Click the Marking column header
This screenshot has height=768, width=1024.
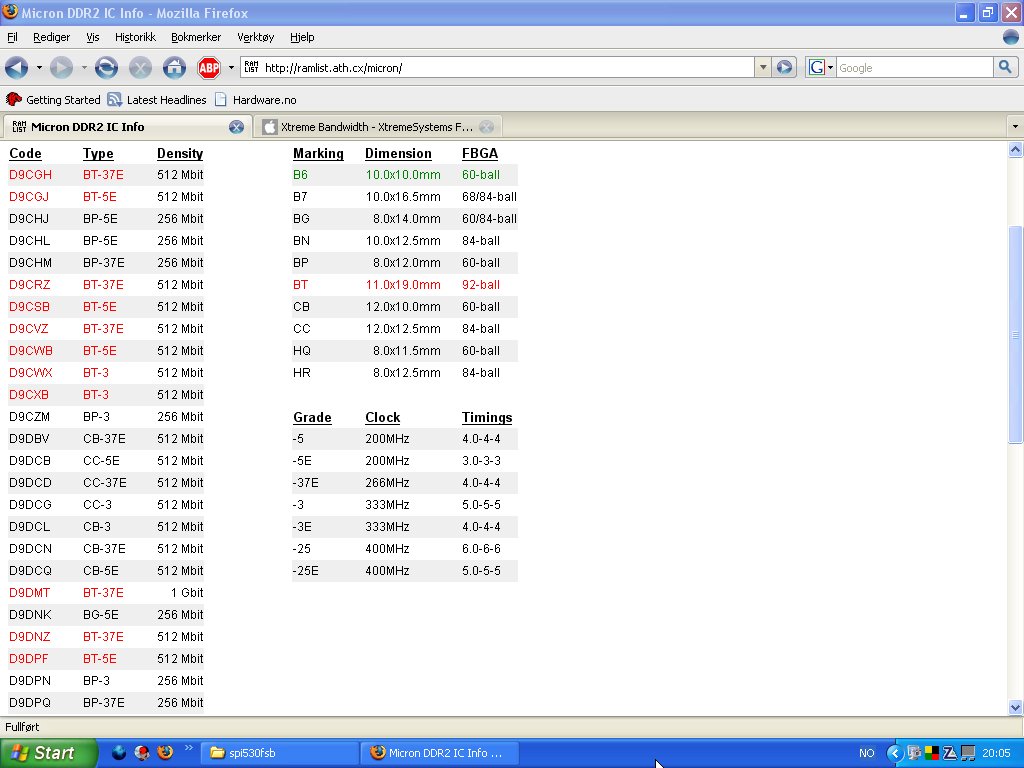(x=318, y=153)
